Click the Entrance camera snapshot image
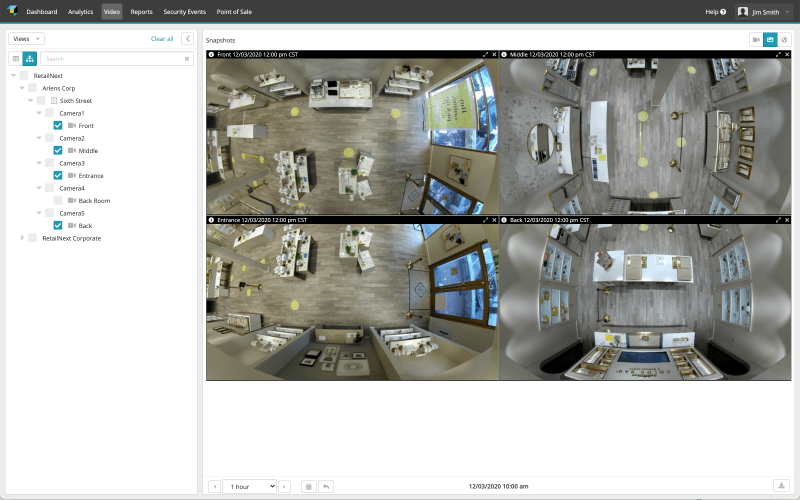 click(x=352, y=302)
